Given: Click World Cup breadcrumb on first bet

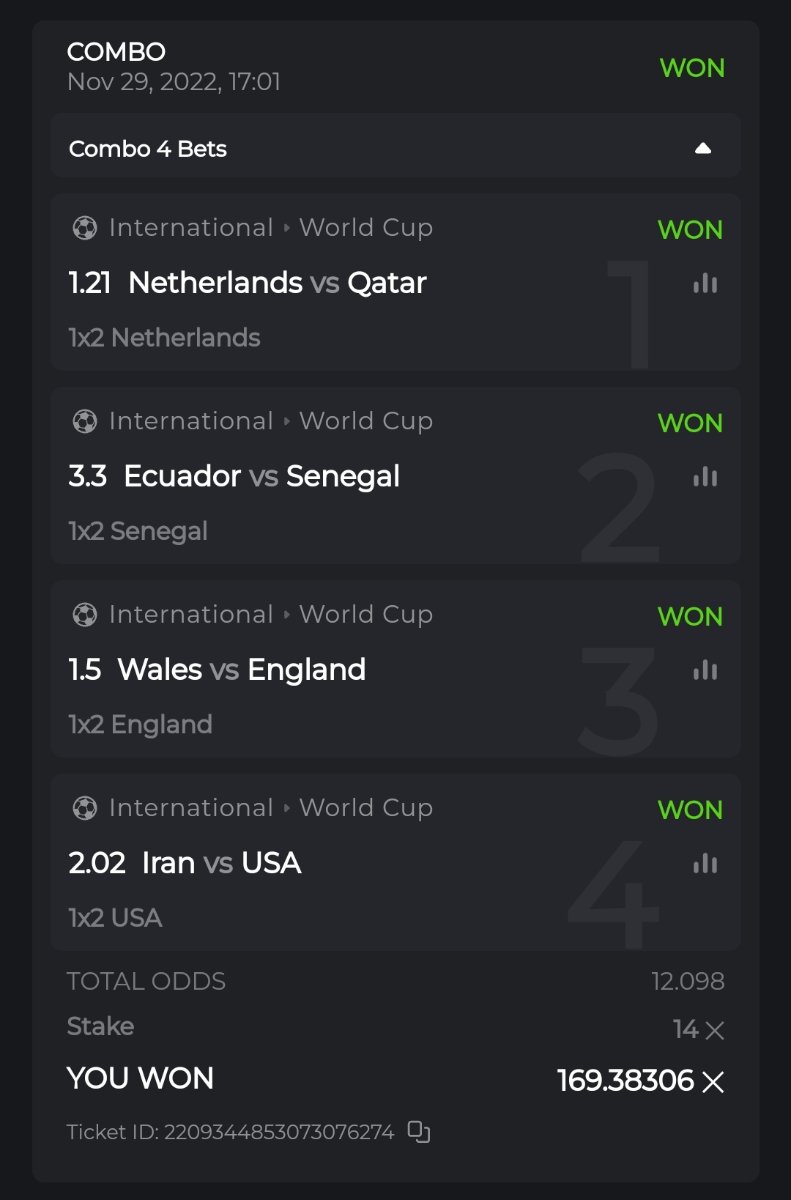Looking at the screenshot, I should coord(365,228).
